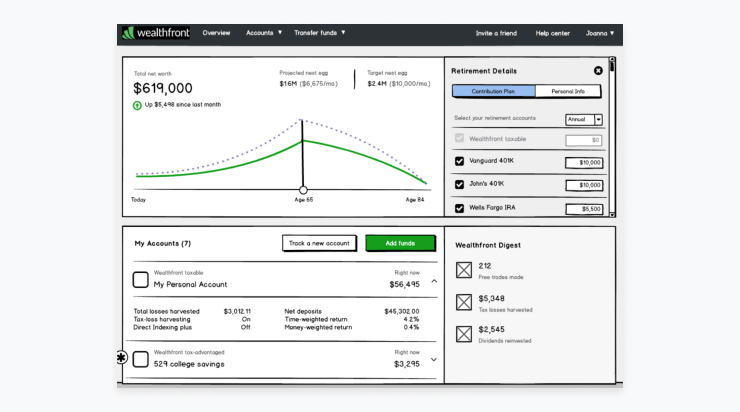
Task: Click the Total losses harvested $3,012.11 value
Action: (237, 311)
